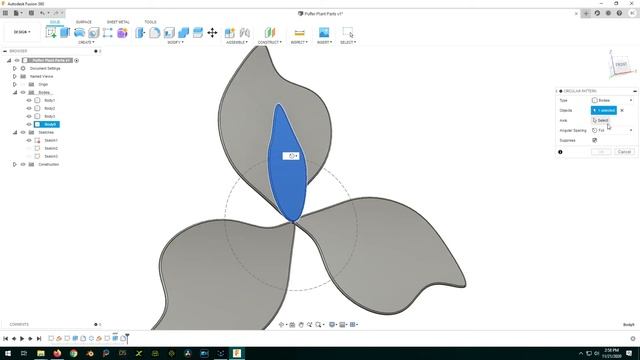Click the ViewCube front face
This screenshot has width=640, height=360.
(621, 64)
